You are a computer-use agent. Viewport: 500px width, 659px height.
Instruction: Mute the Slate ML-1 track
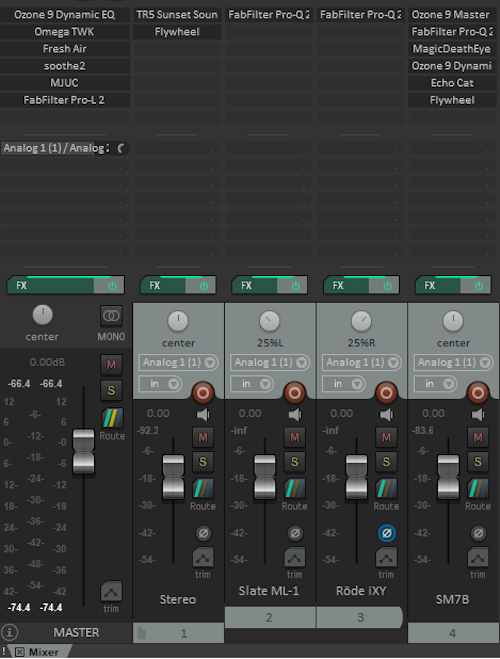tap(295, 438)
